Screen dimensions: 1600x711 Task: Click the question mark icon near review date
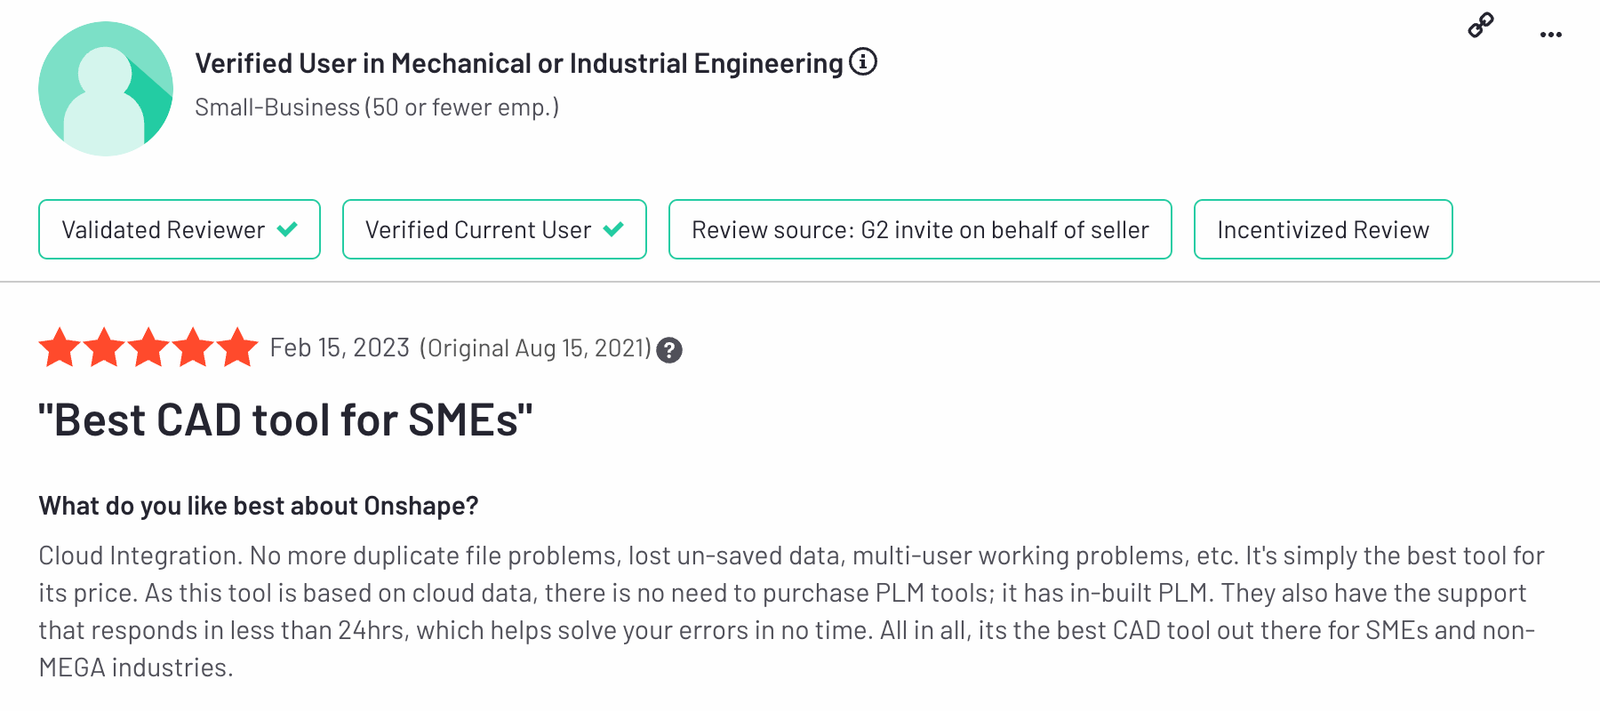[669, 350]
